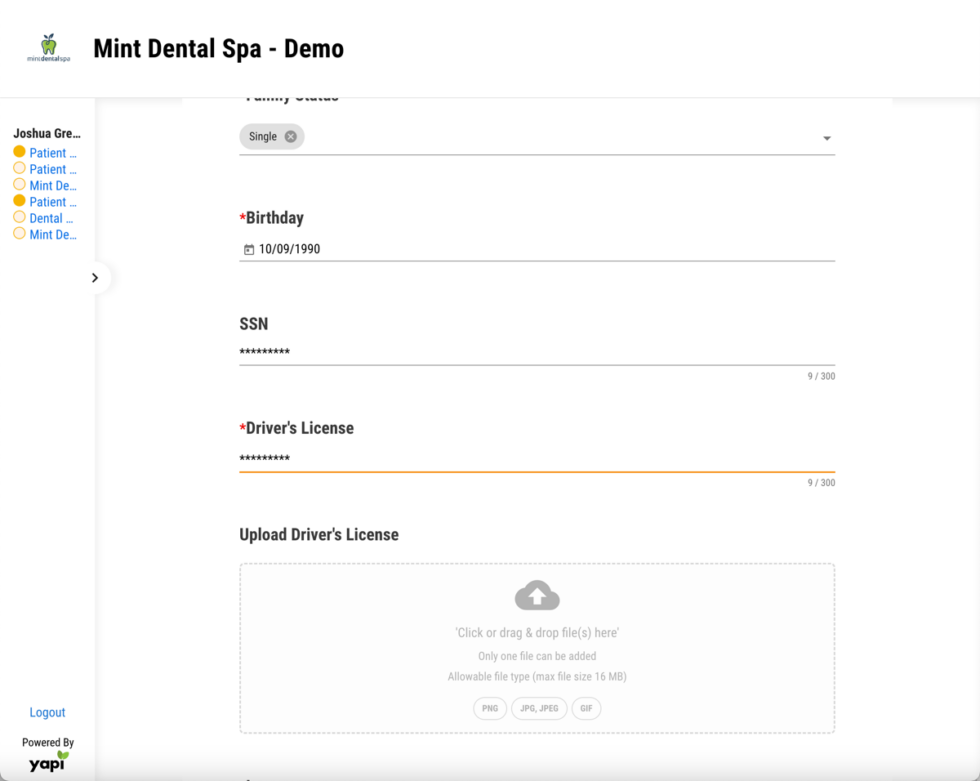980x781 pixels.
Task: Click the status circle beside last Mint De form
Action: pos(17,234)
